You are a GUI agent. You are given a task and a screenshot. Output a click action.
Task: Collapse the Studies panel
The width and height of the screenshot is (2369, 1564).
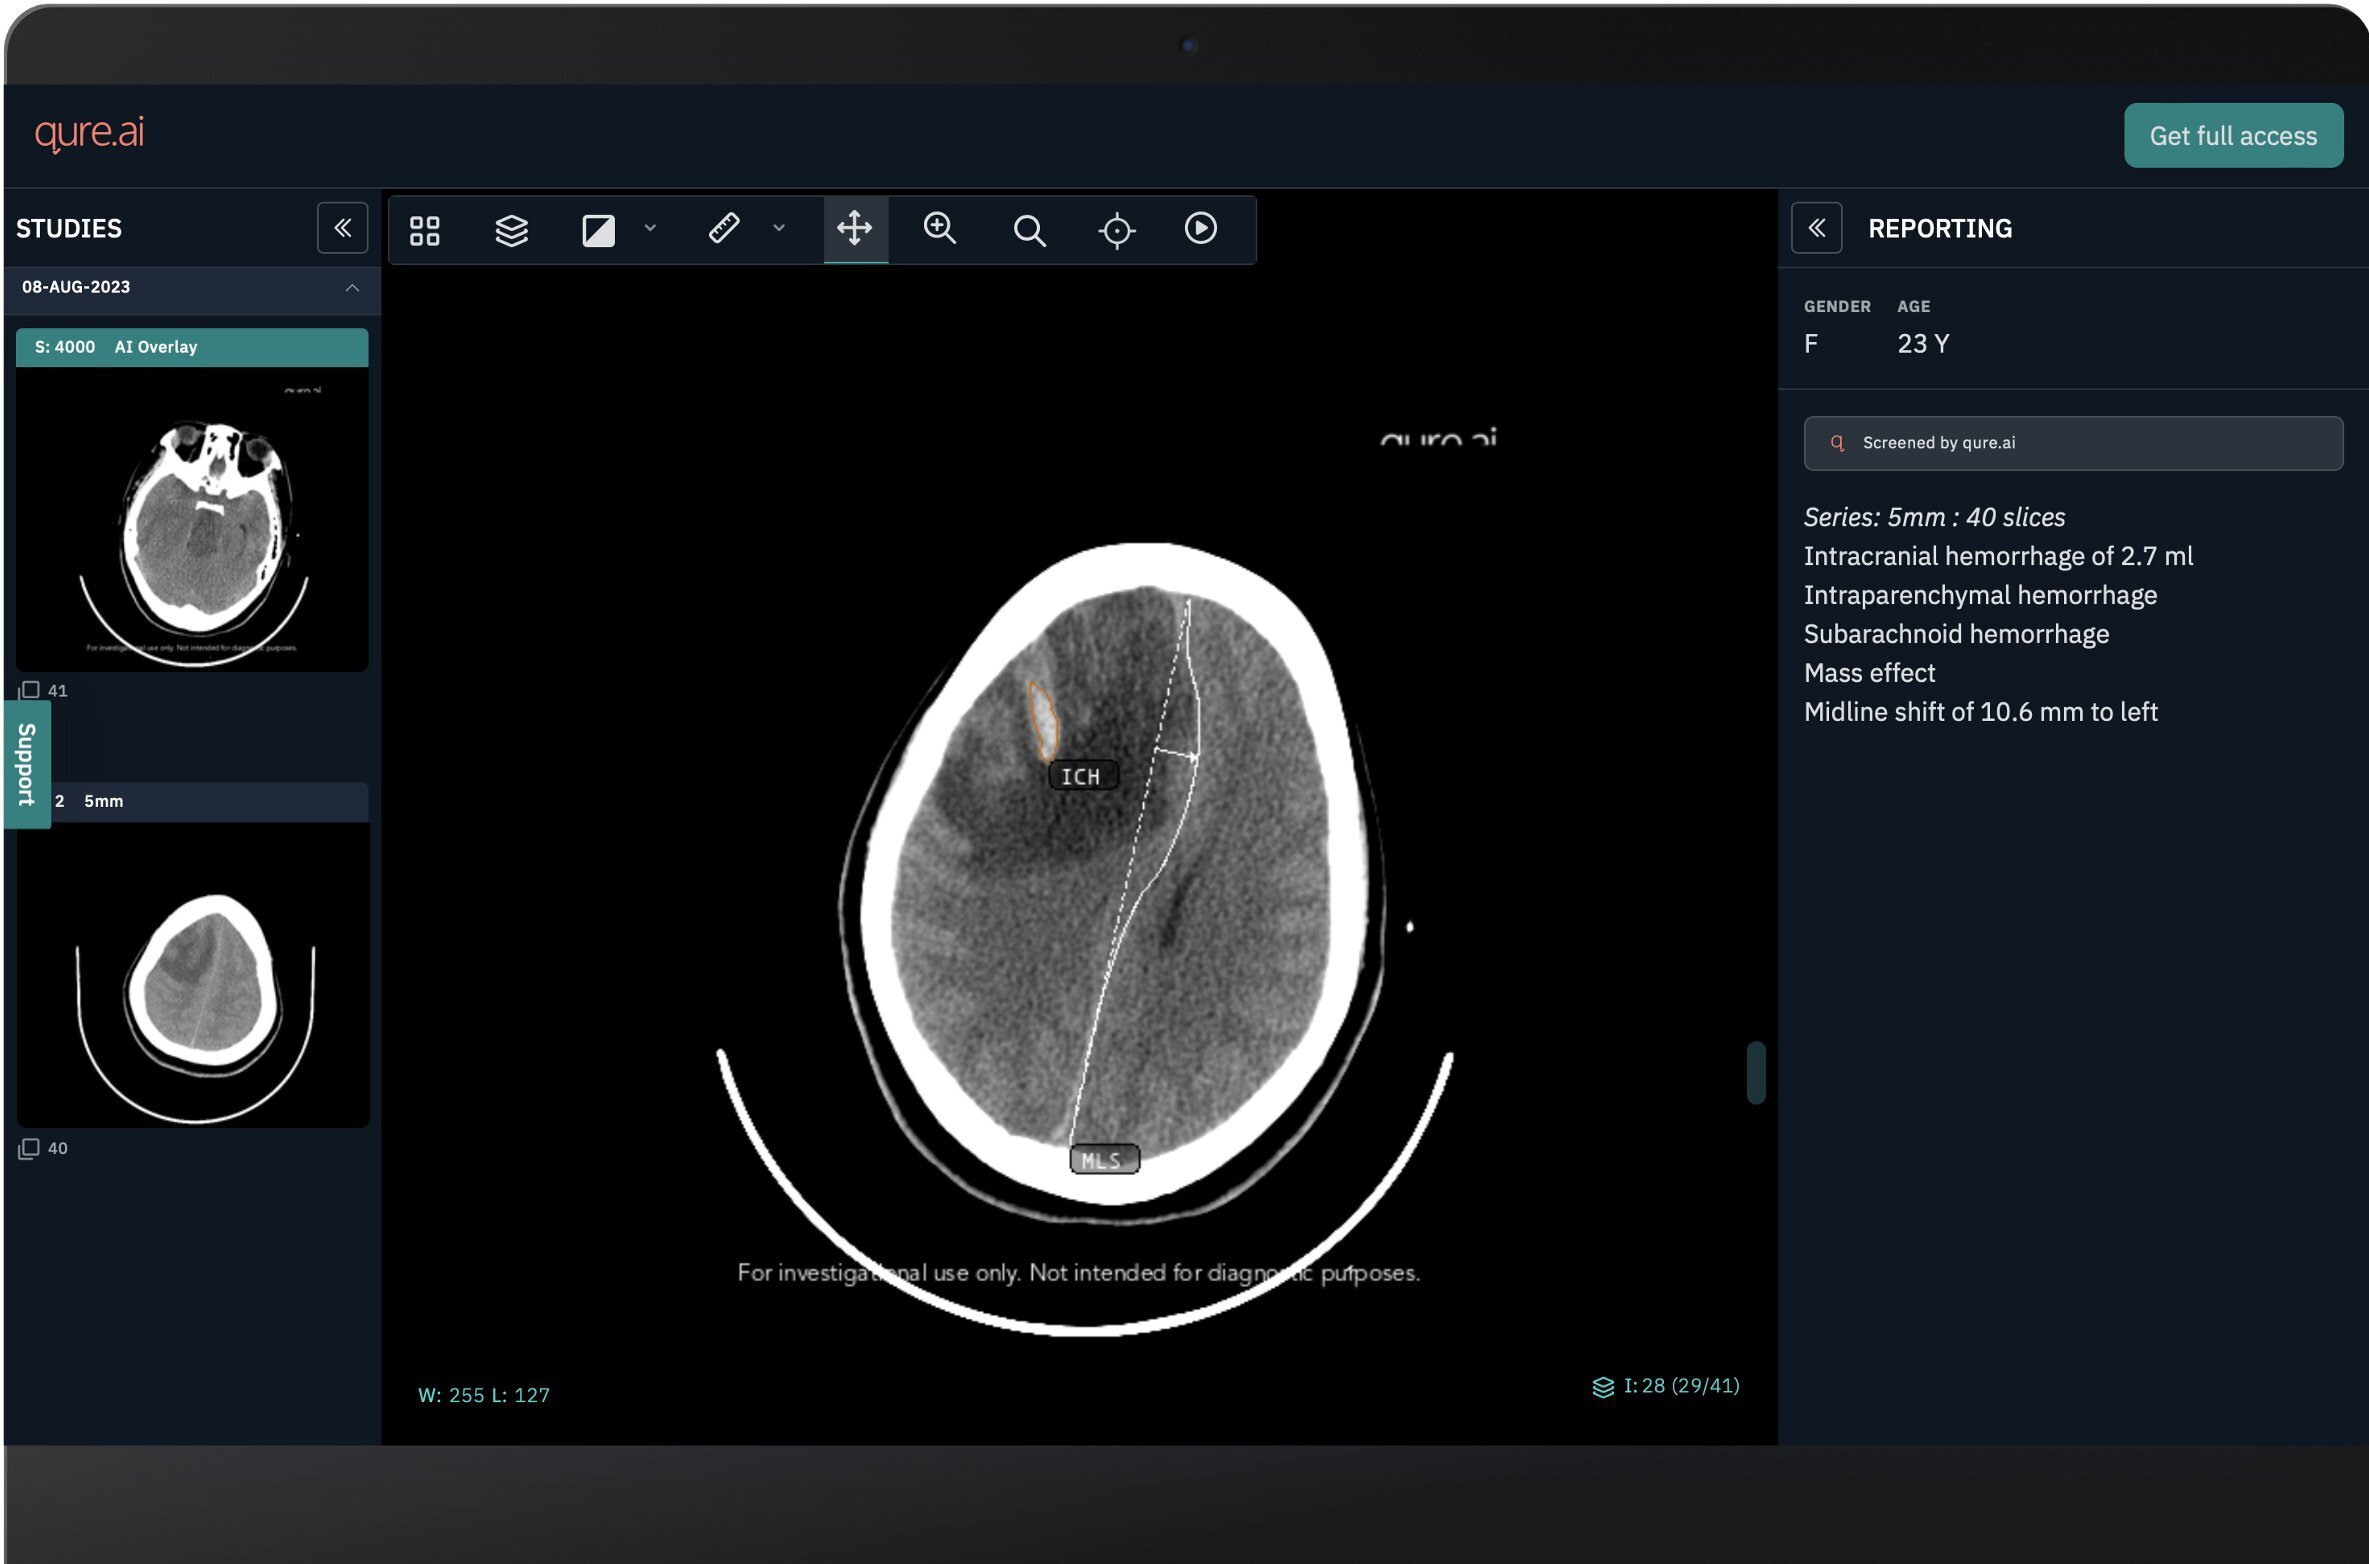[342, 228]
